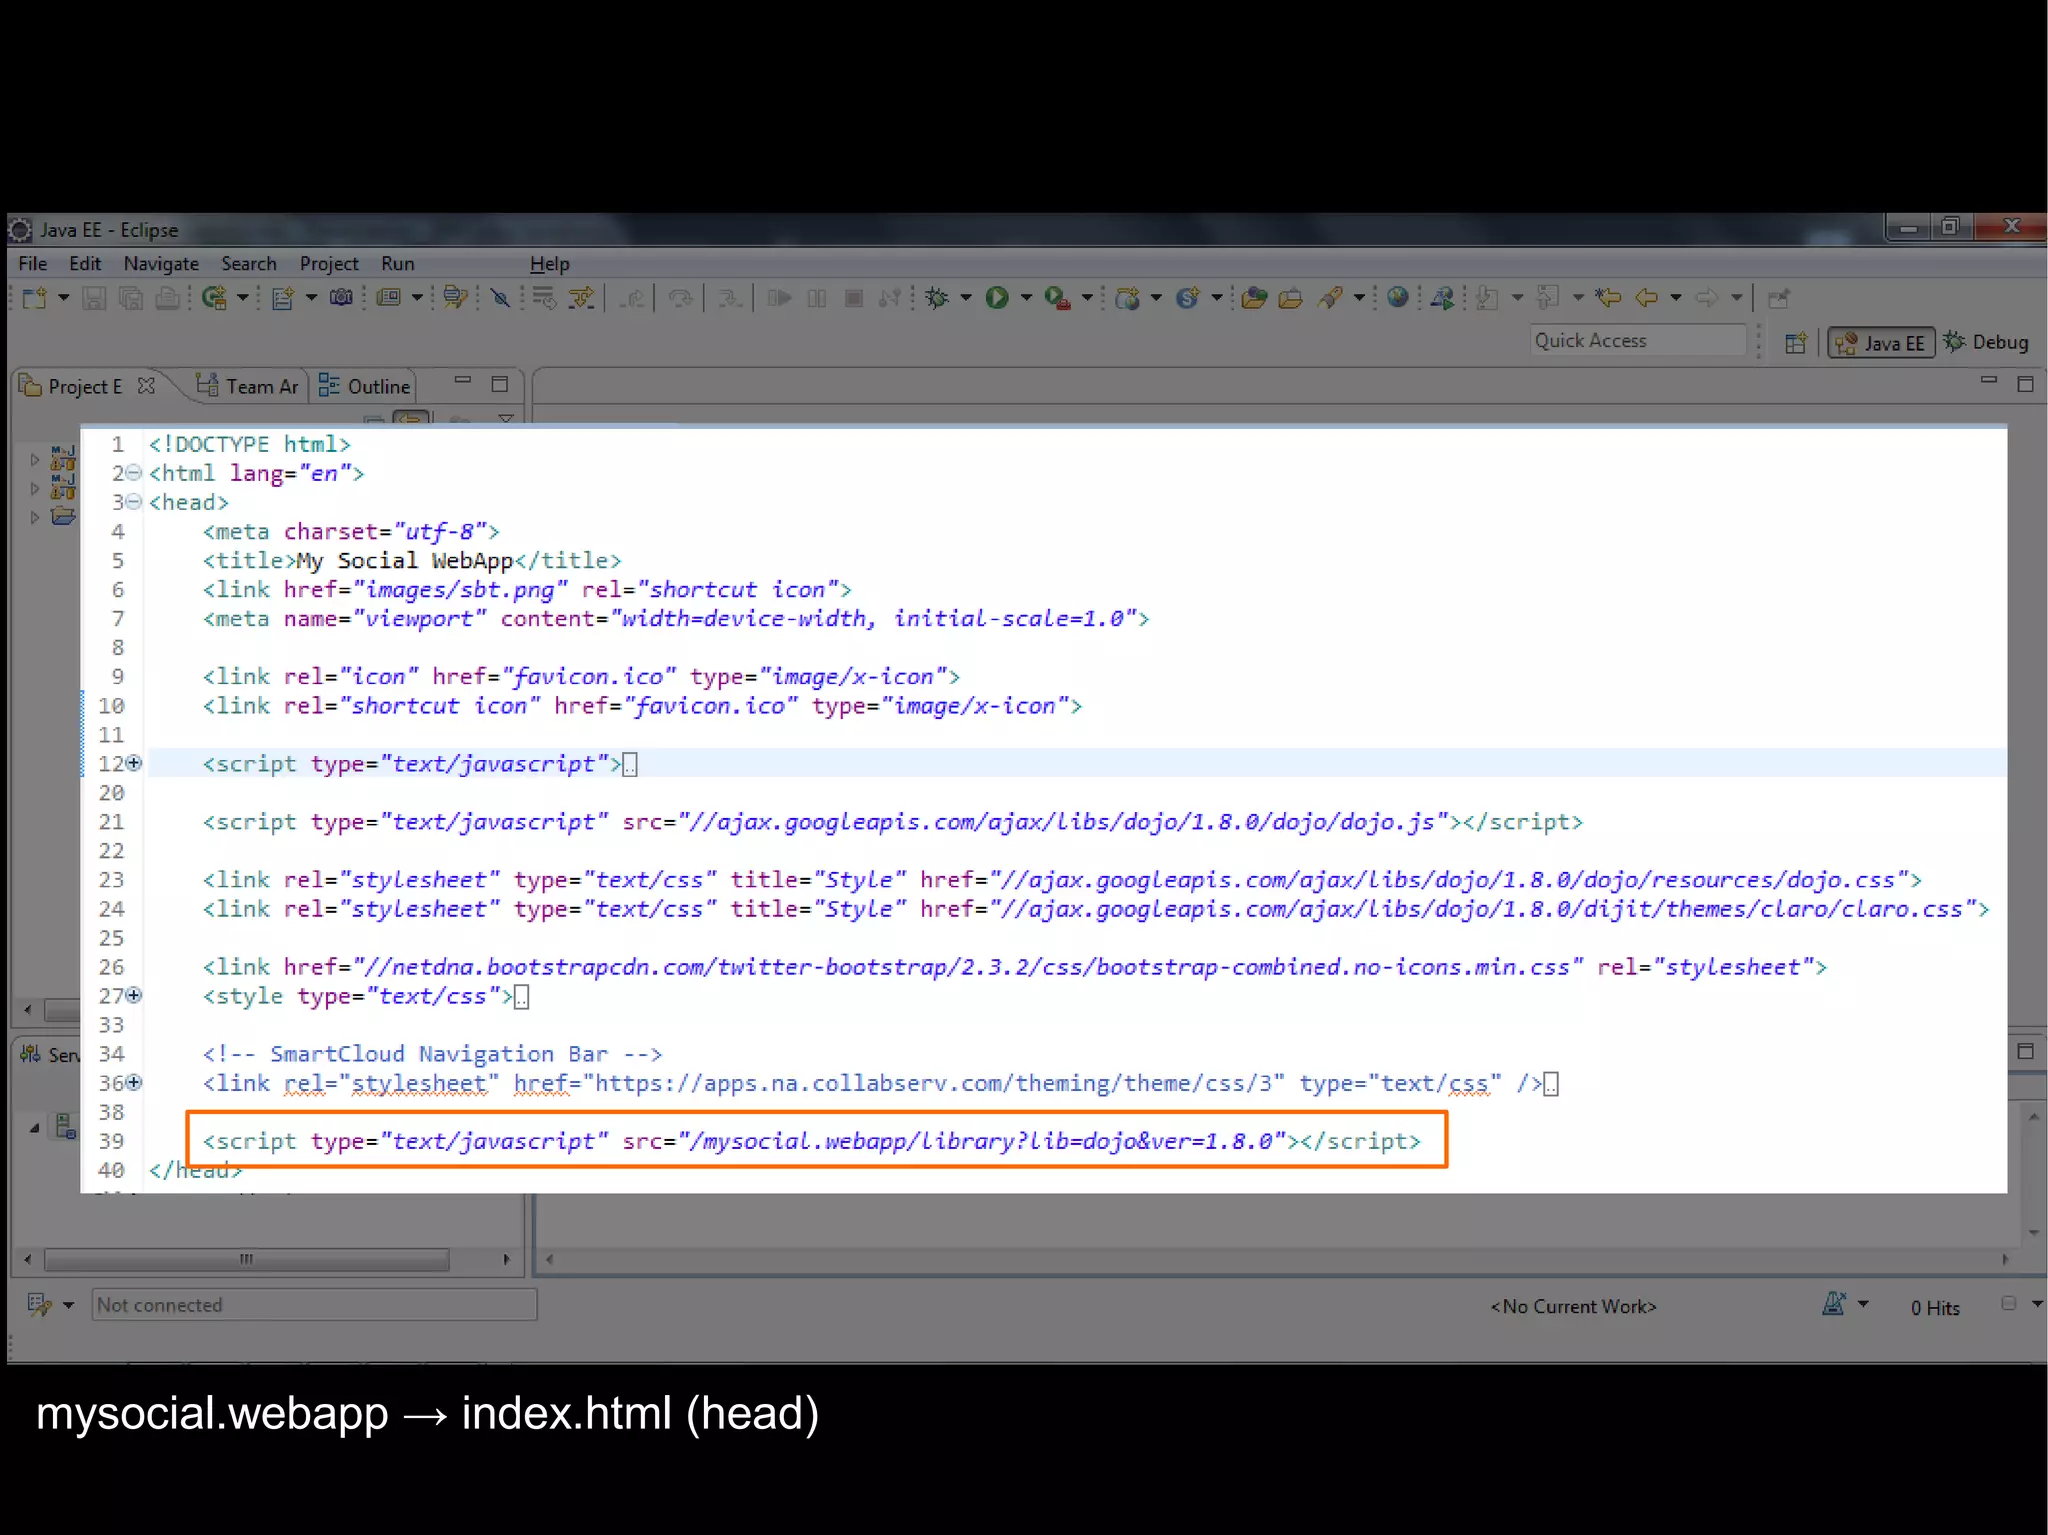
Task: Click the Next Annotation icon
Action: coord(1488,298)
